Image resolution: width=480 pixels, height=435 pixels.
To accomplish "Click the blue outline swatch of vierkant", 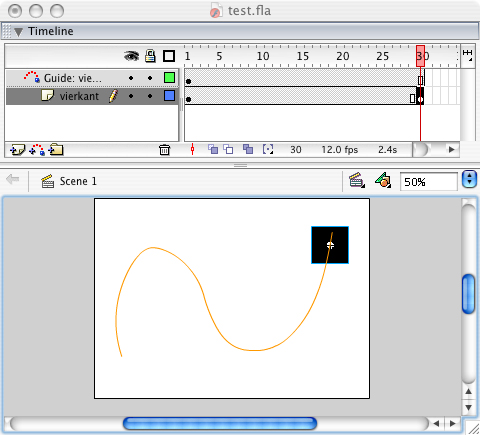I will pos(169,96).
